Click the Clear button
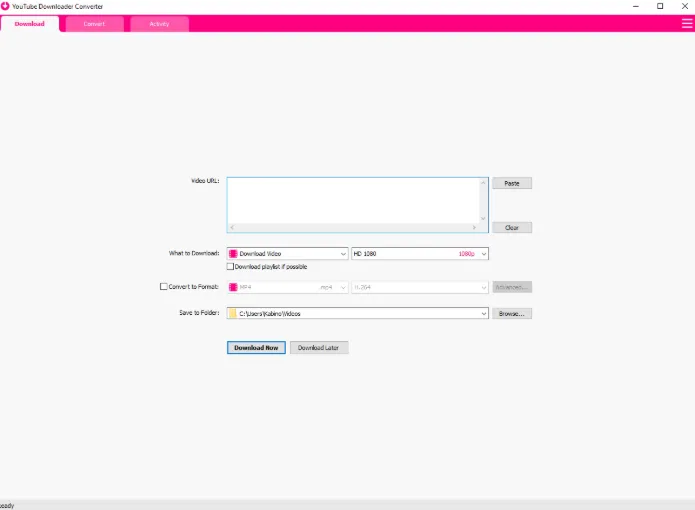 point(512,227)
